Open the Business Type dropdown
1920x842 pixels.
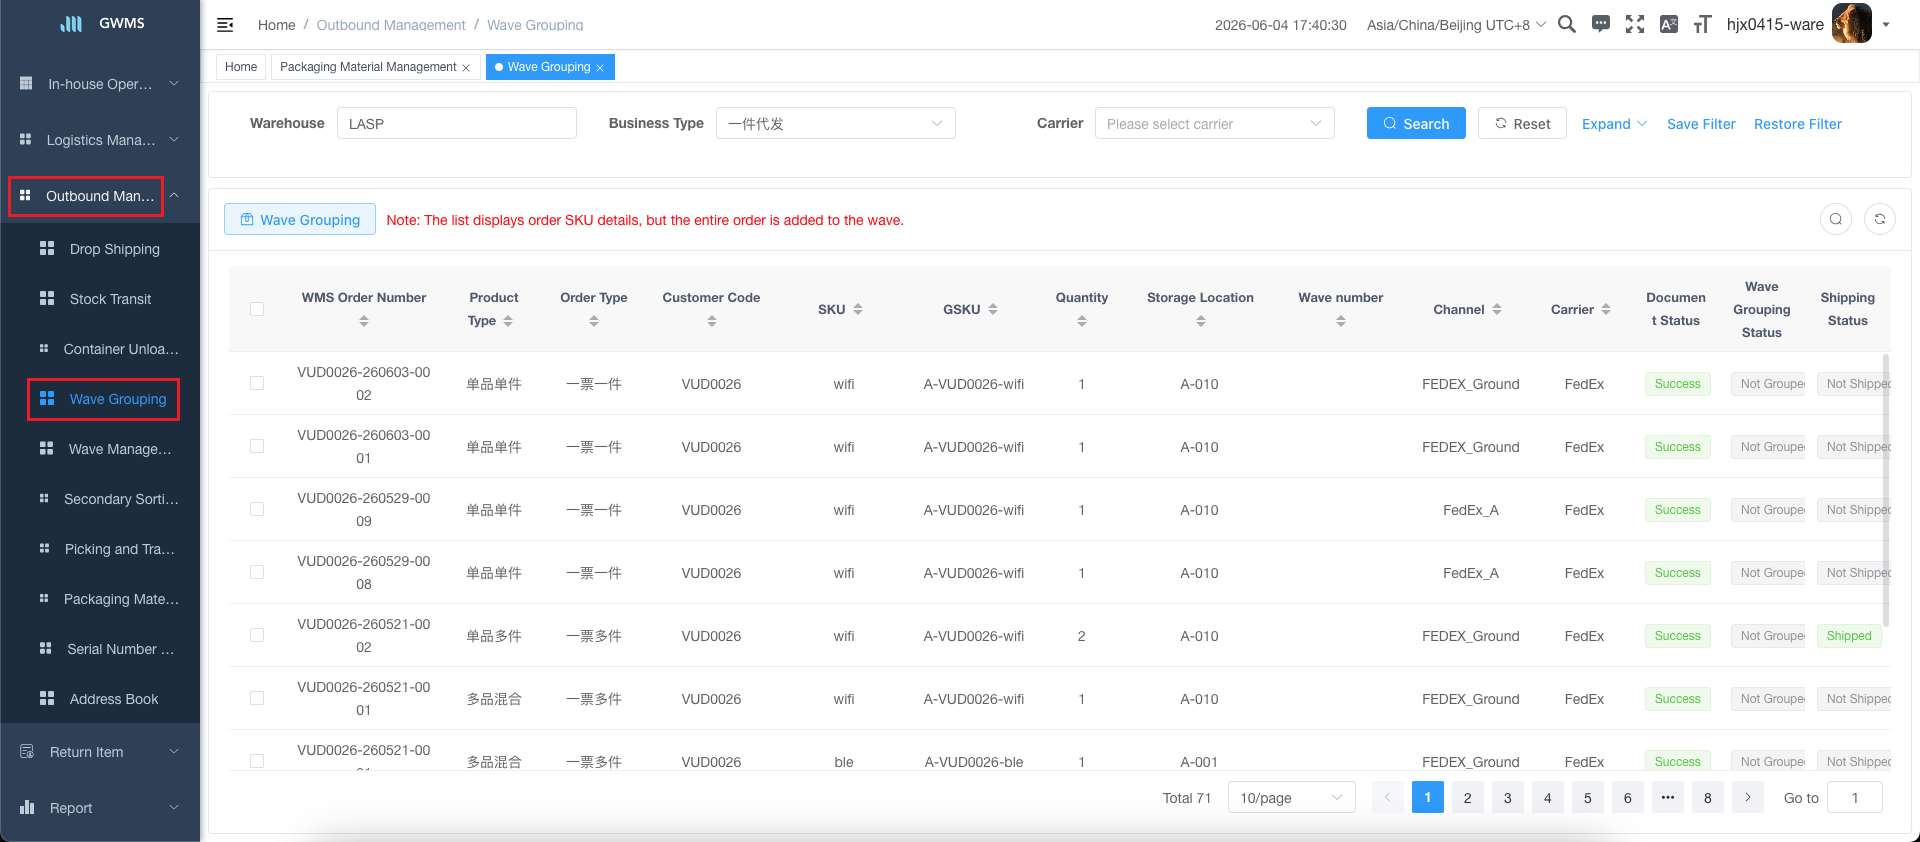[x=836, y=123]
